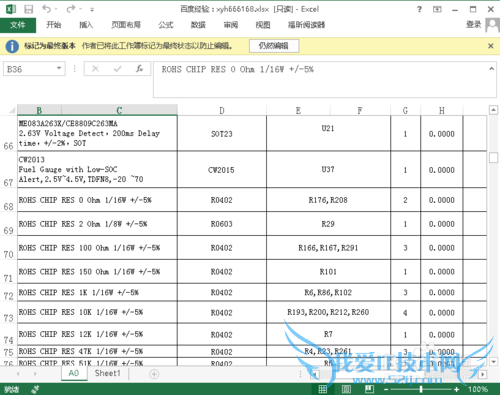Click cell ROHS CHIP RES 2 Ohm 1/8W
Image resolution: width=500 pixels, height=395 pixels.
tap(97, 224)
